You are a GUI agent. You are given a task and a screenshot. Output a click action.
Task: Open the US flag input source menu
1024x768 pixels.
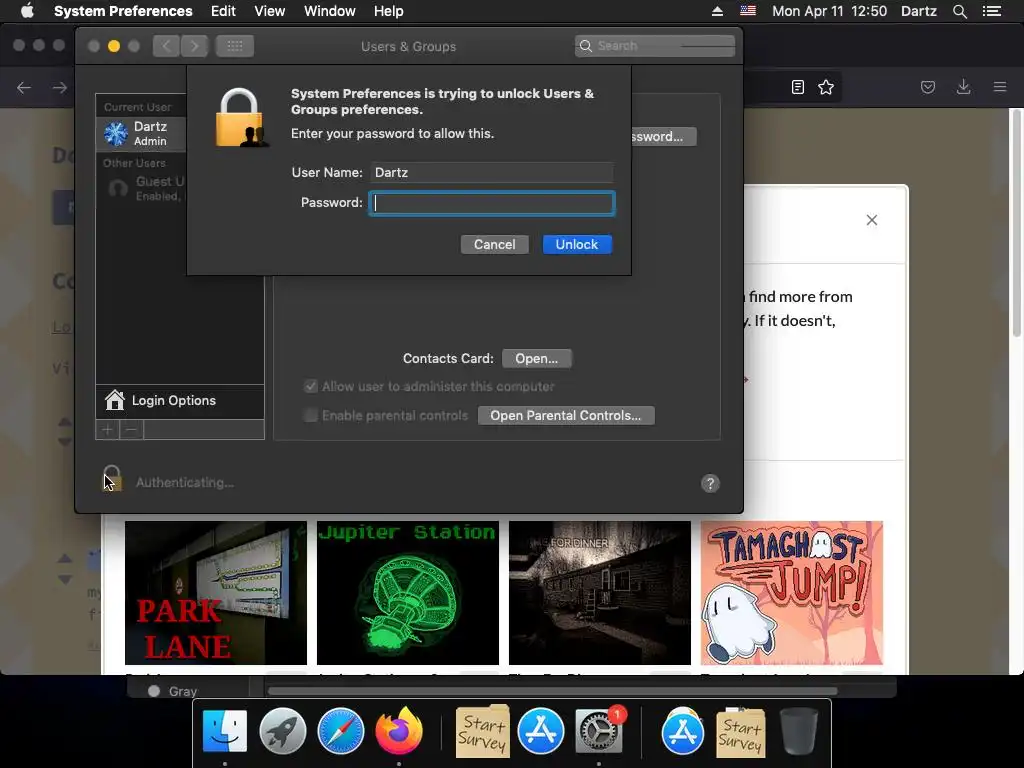tap(748, 11)
